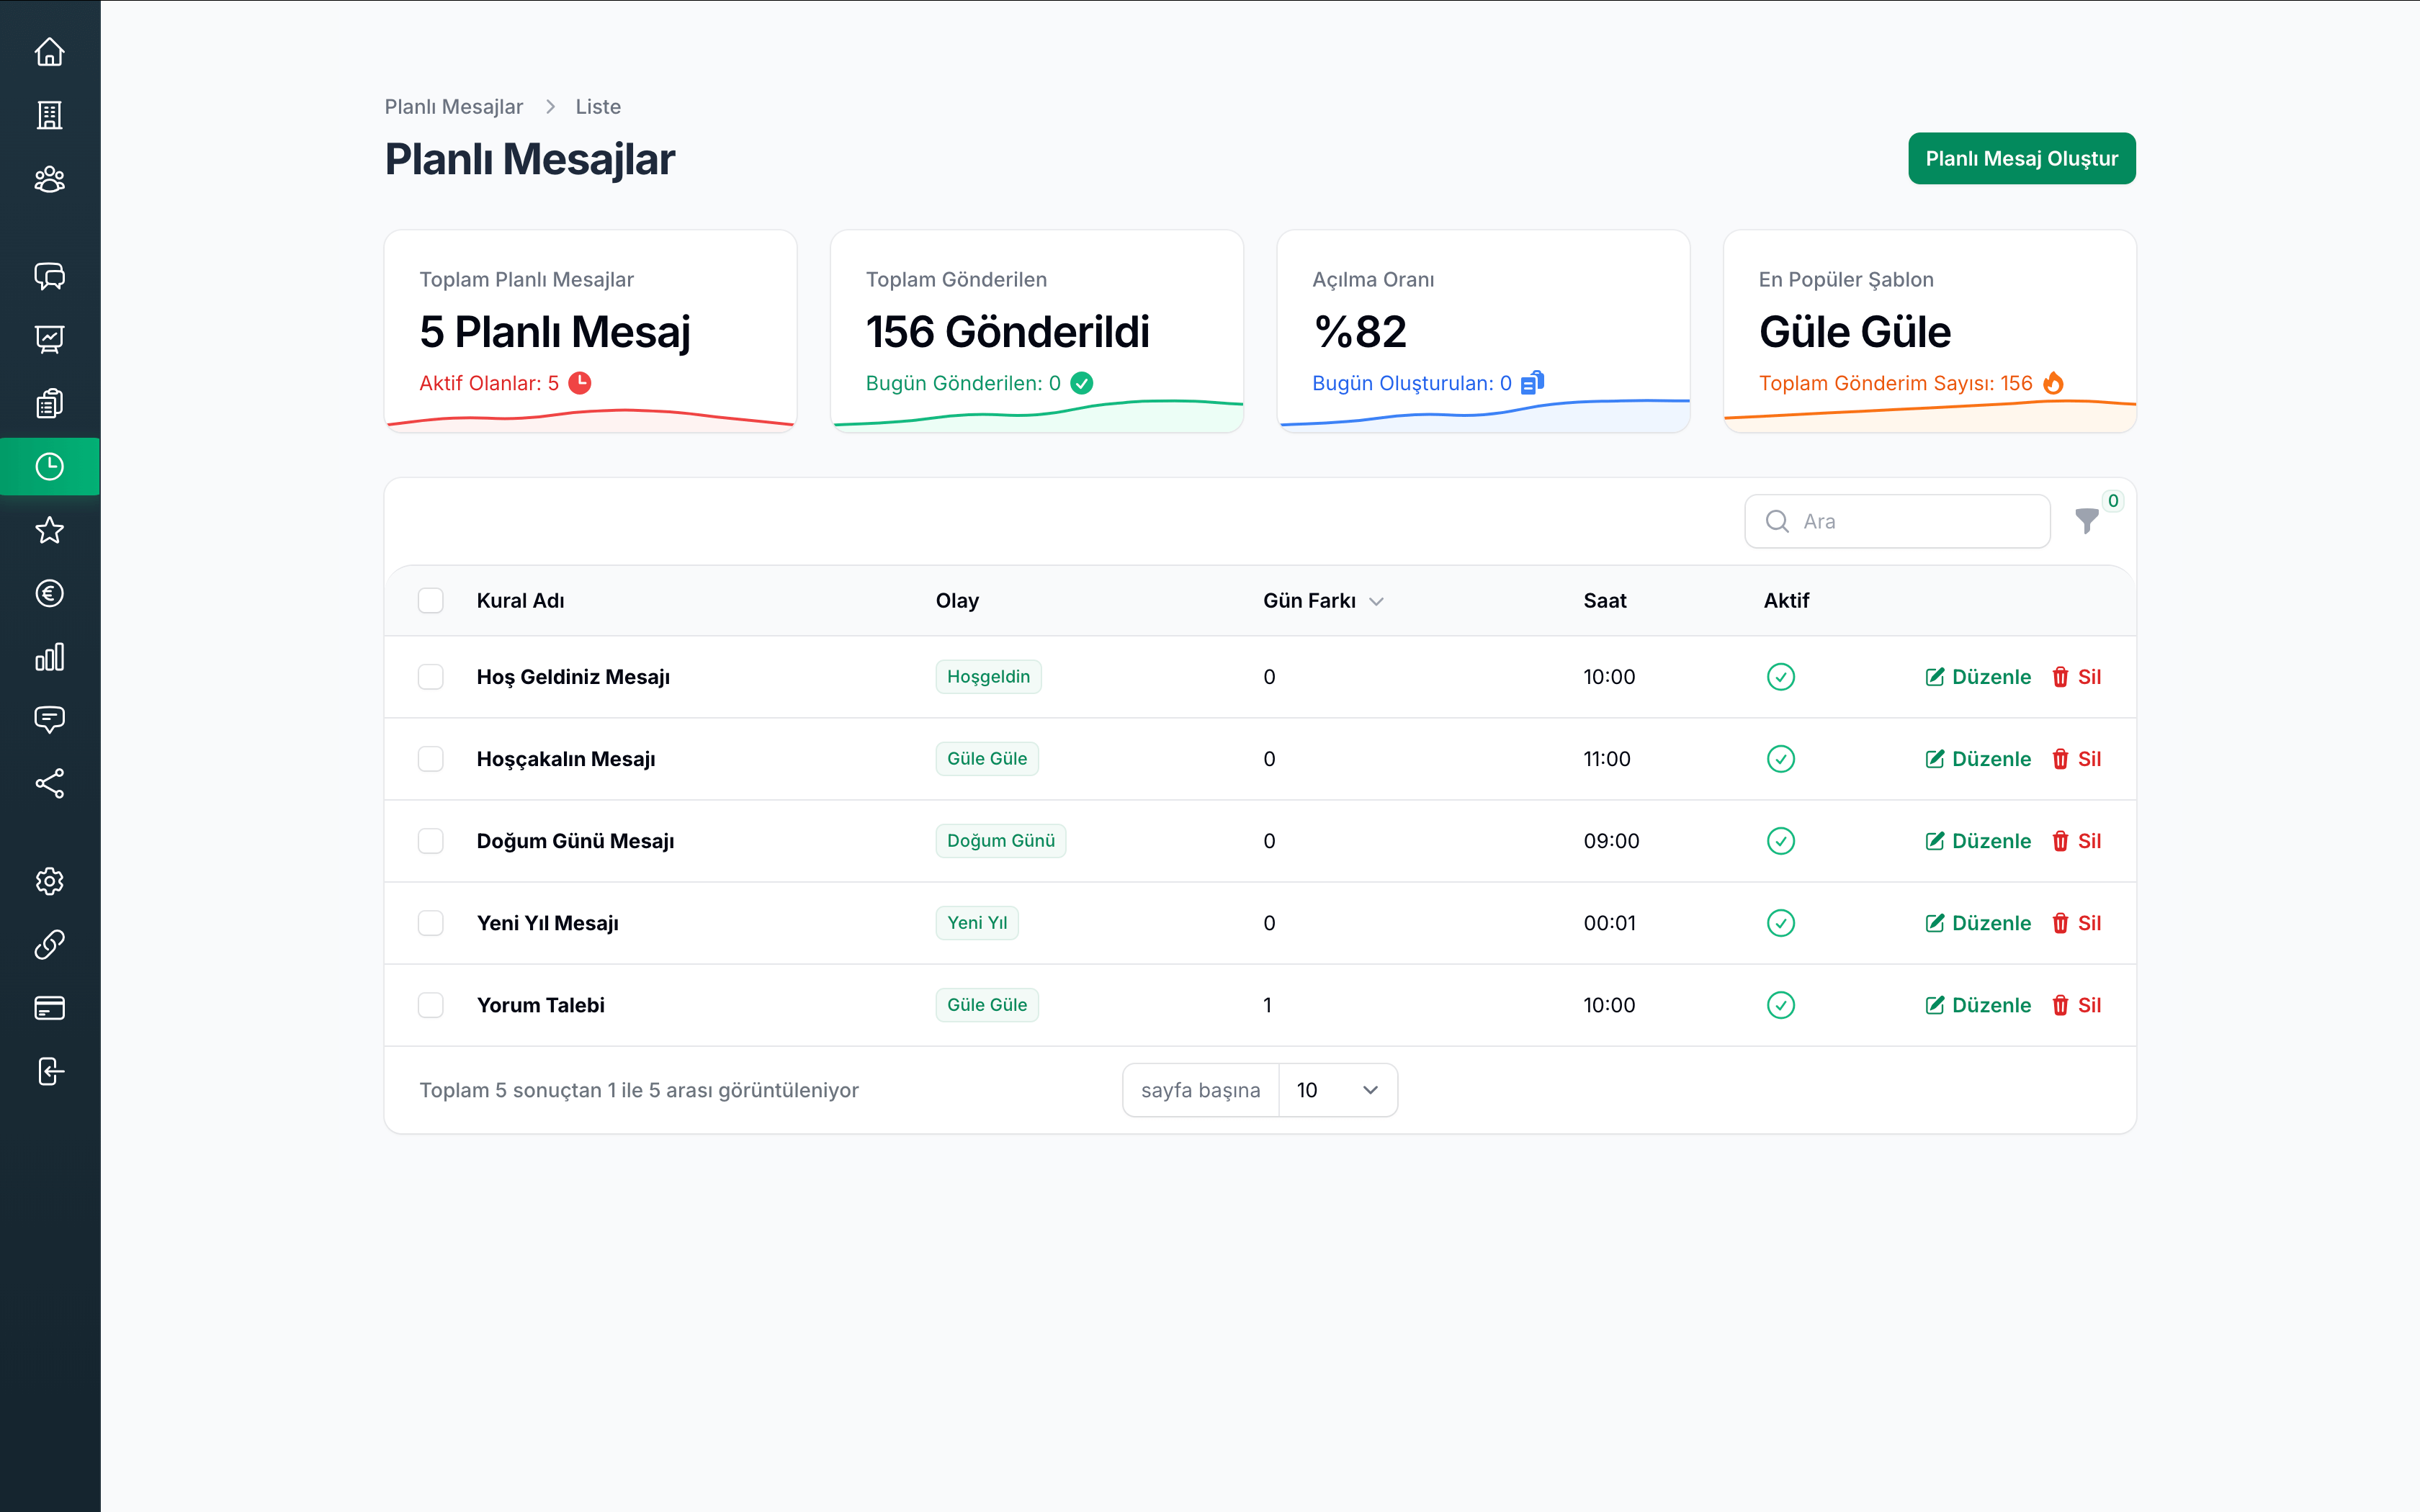Click Planlı Mesajlar breadcrumb link
2420x1512 pixels.
click(453, 107)
